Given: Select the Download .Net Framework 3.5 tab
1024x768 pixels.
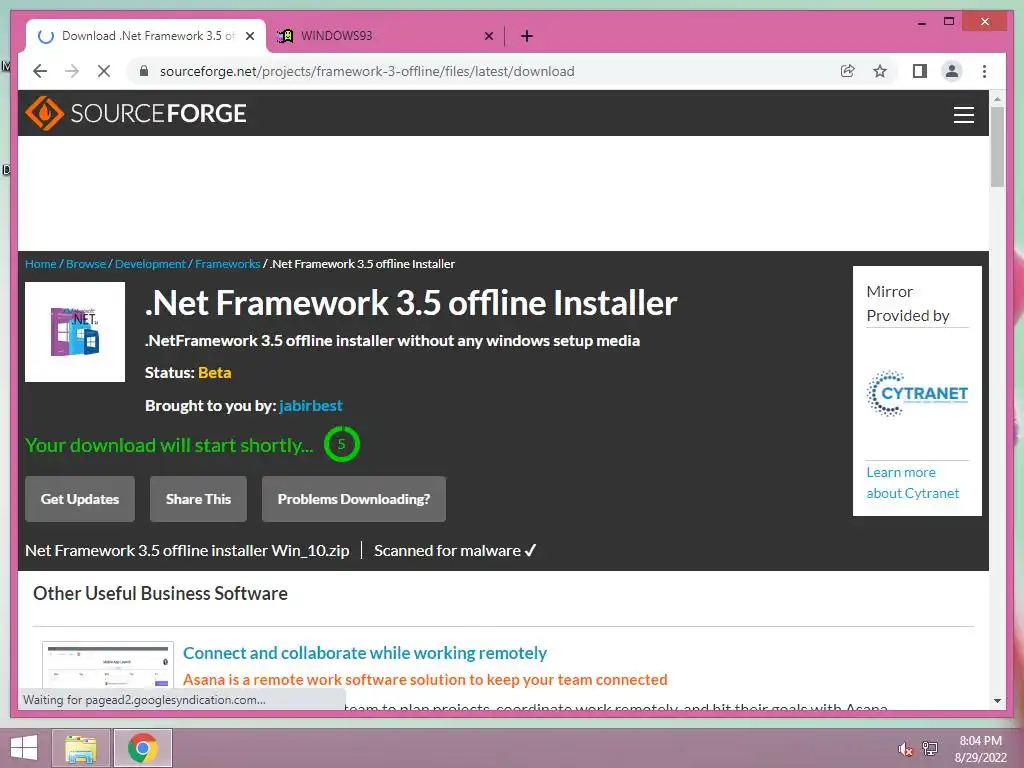Looking at the screenshot, I should coord(145,36).
